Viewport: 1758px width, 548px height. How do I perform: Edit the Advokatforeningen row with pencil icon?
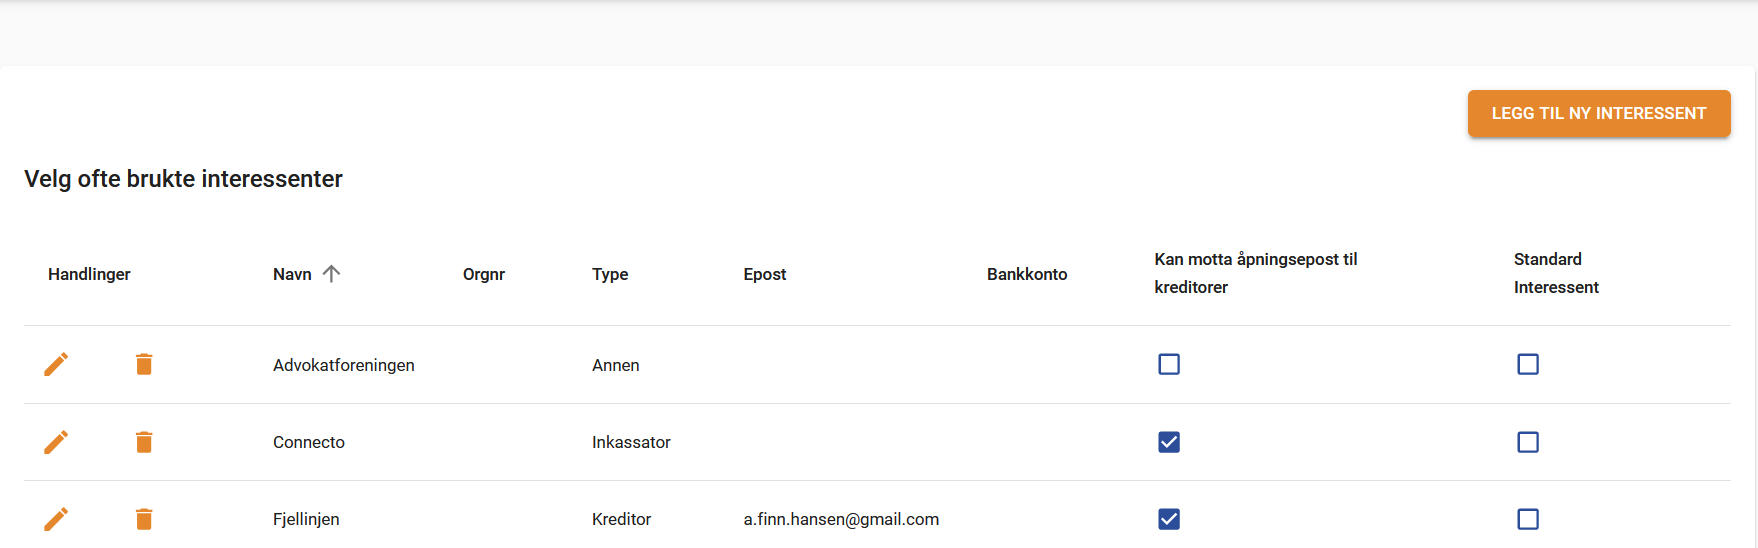click(56, 364)
